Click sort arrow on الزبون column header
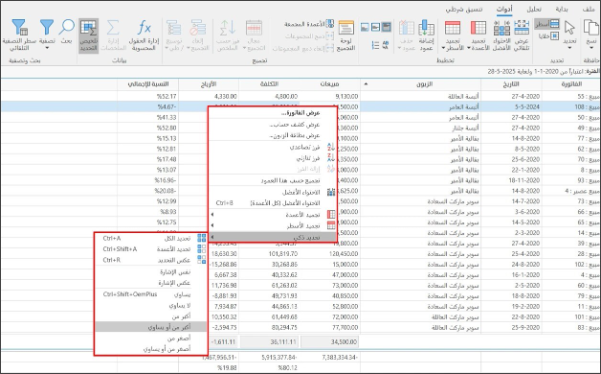 click(x=365, y=84)
